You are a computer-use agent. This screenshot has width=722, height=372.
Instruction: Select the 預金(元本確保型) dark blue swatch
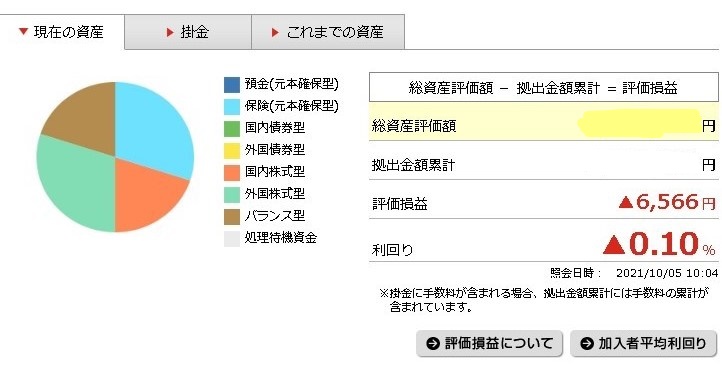[232, 85]
